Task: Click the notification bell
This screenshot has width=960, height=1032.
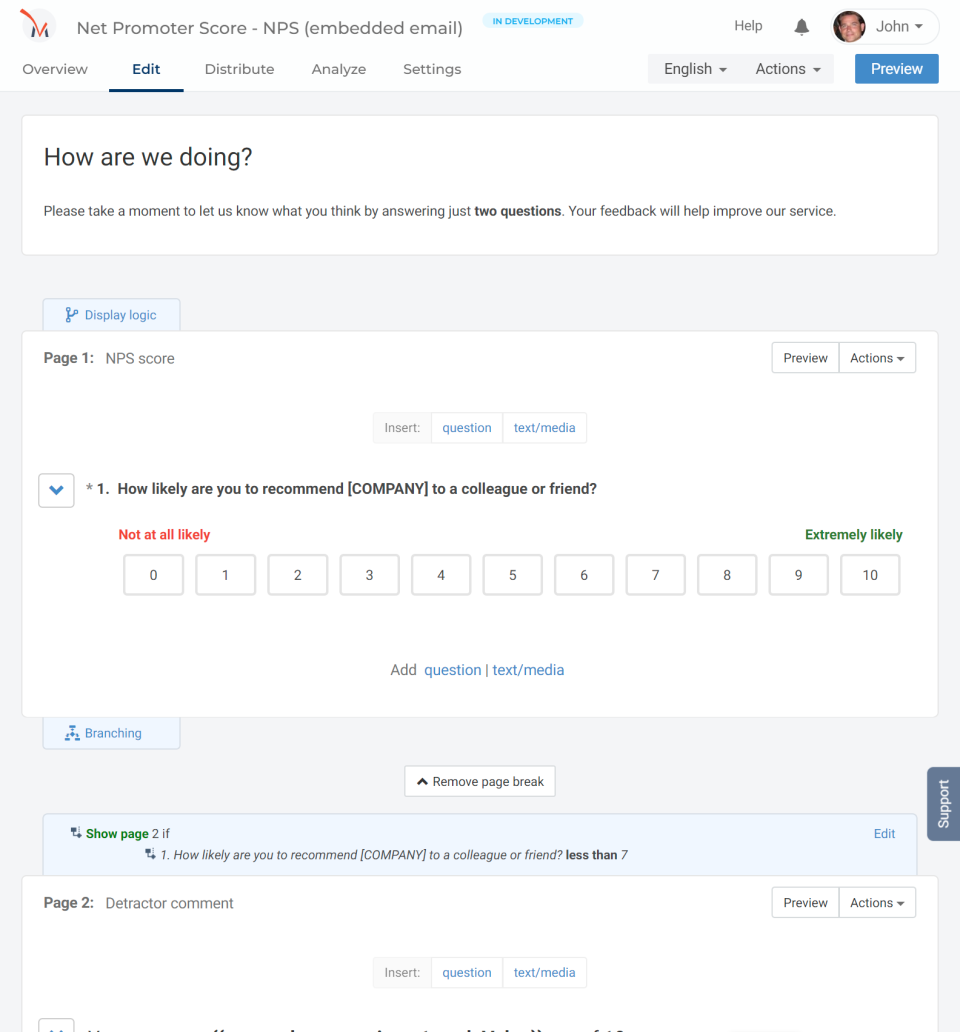Action: click(801, 26)
